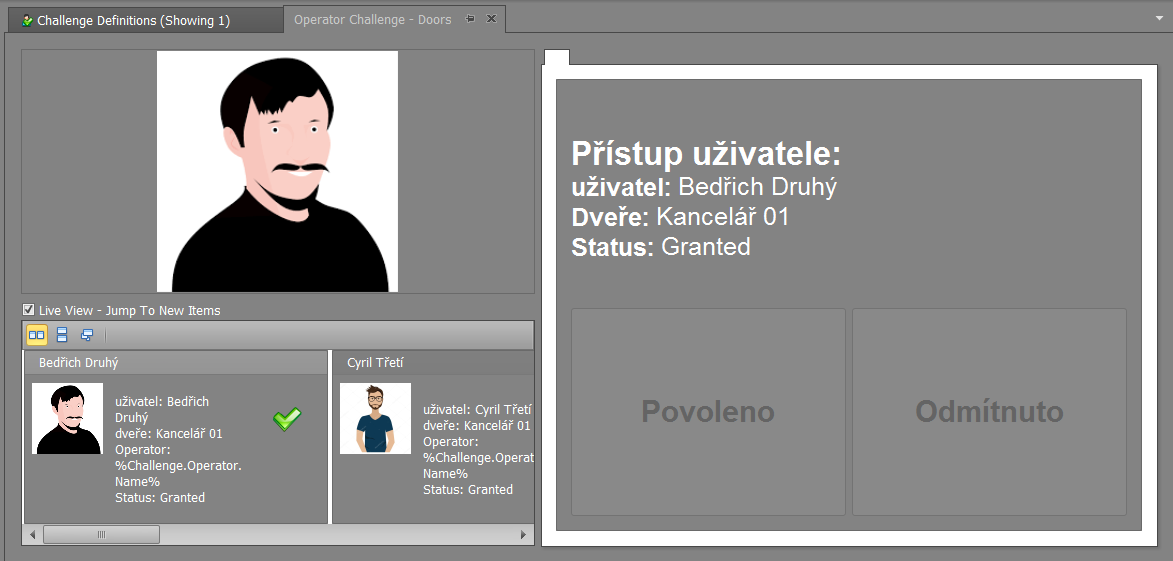Click the cascade windows view icon
The width and height of the screenshot is (1173, 561).
coord(87,335)
